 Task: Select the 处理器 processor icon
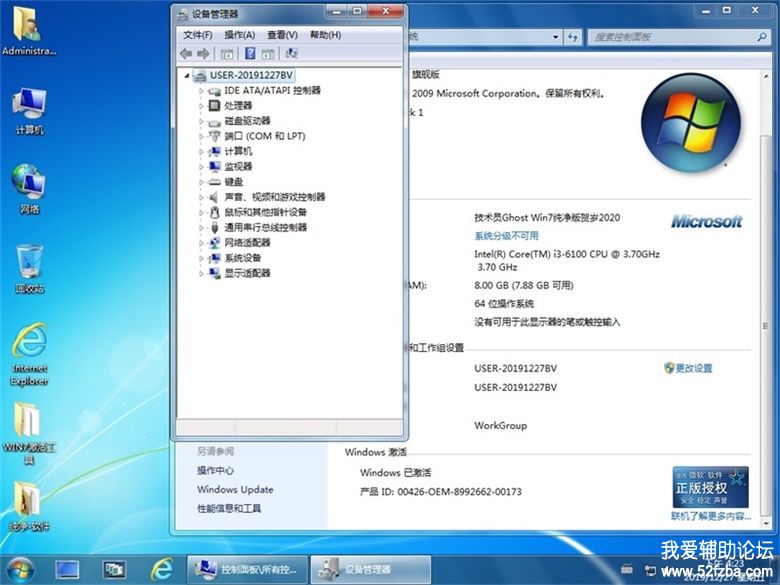pyautogui.click(x=214, y=105)
